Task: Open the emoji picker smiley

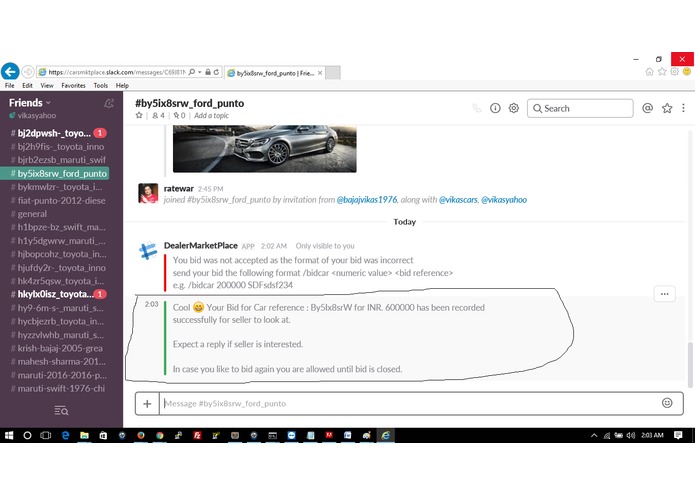Action: [x=667, y=403]
